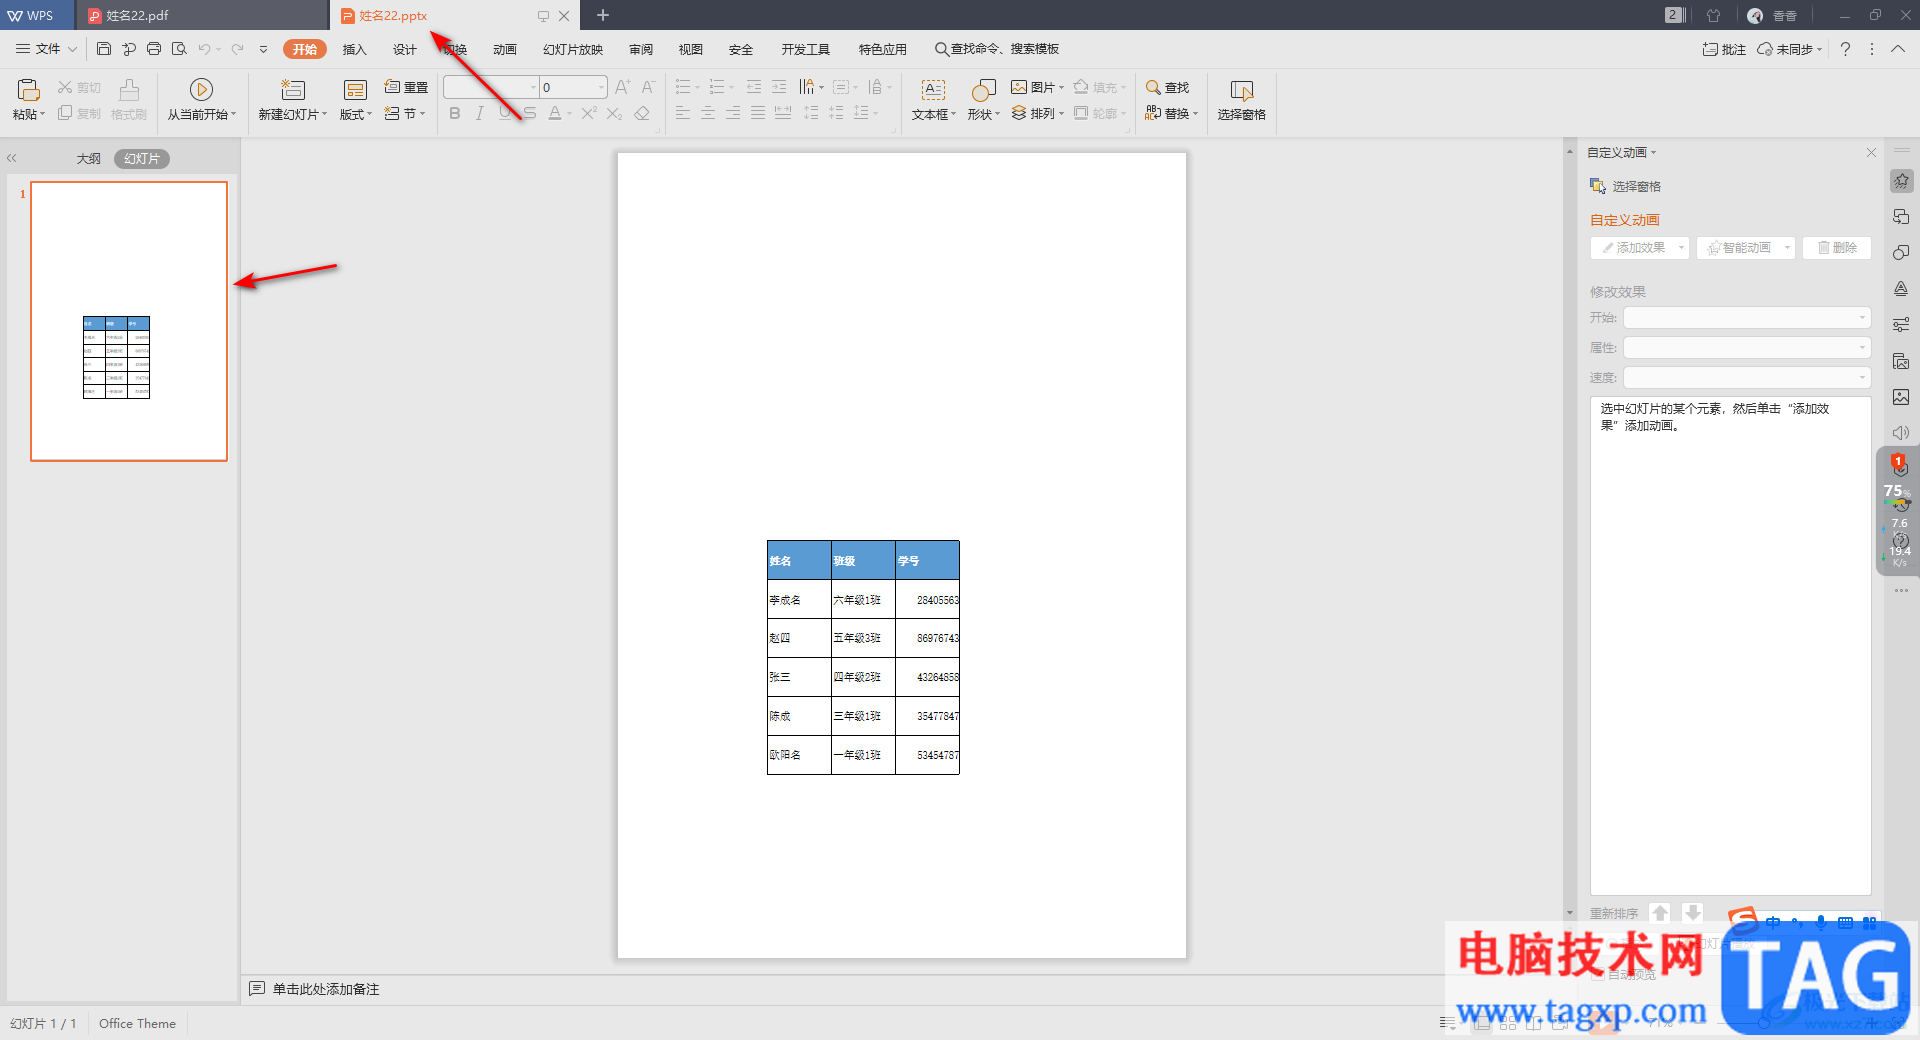Open Print Preview from quick toolbar
The image size is (1920, 1040).
[x=179, y=49]
